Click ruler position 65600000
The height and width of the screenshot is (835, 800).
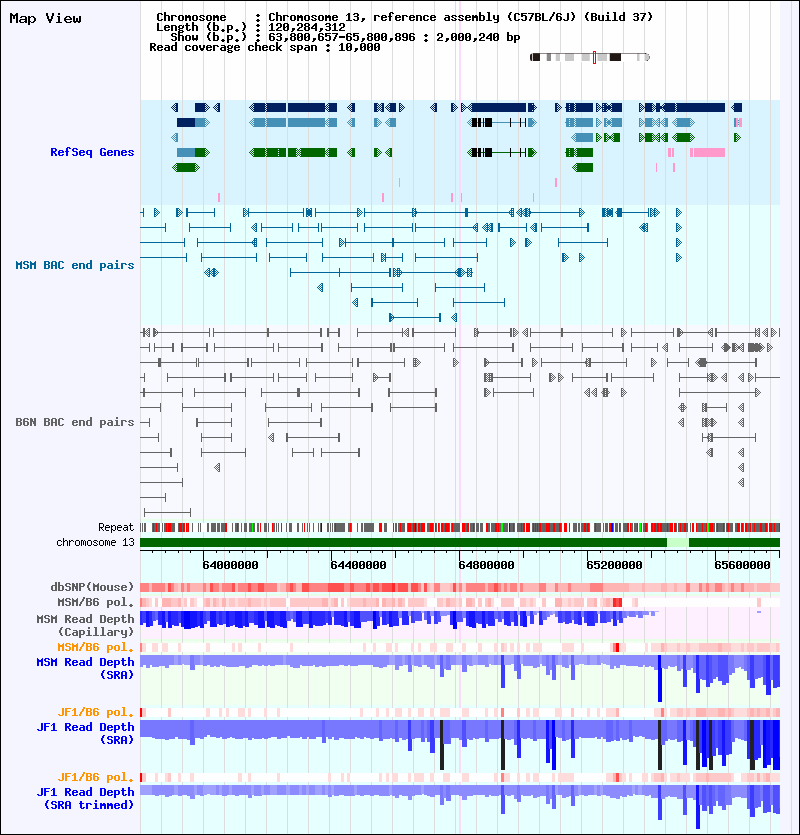pos(742,565)
